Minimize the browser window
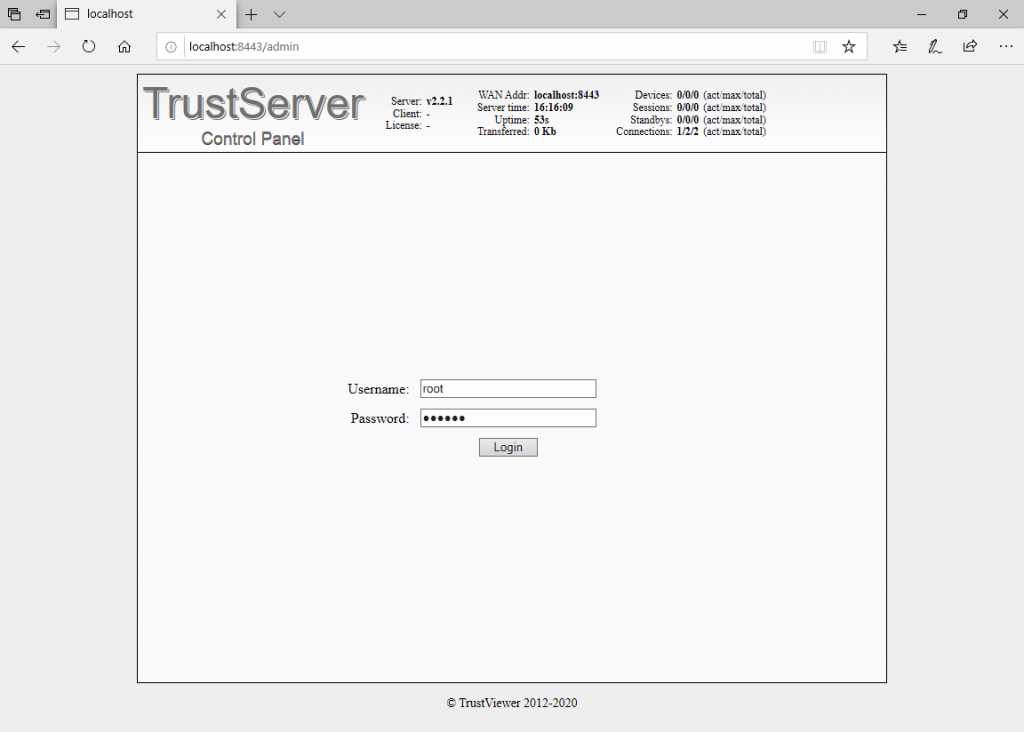Image resolution: width=1024 pixels, height=732 pixels. click(921, 14)
